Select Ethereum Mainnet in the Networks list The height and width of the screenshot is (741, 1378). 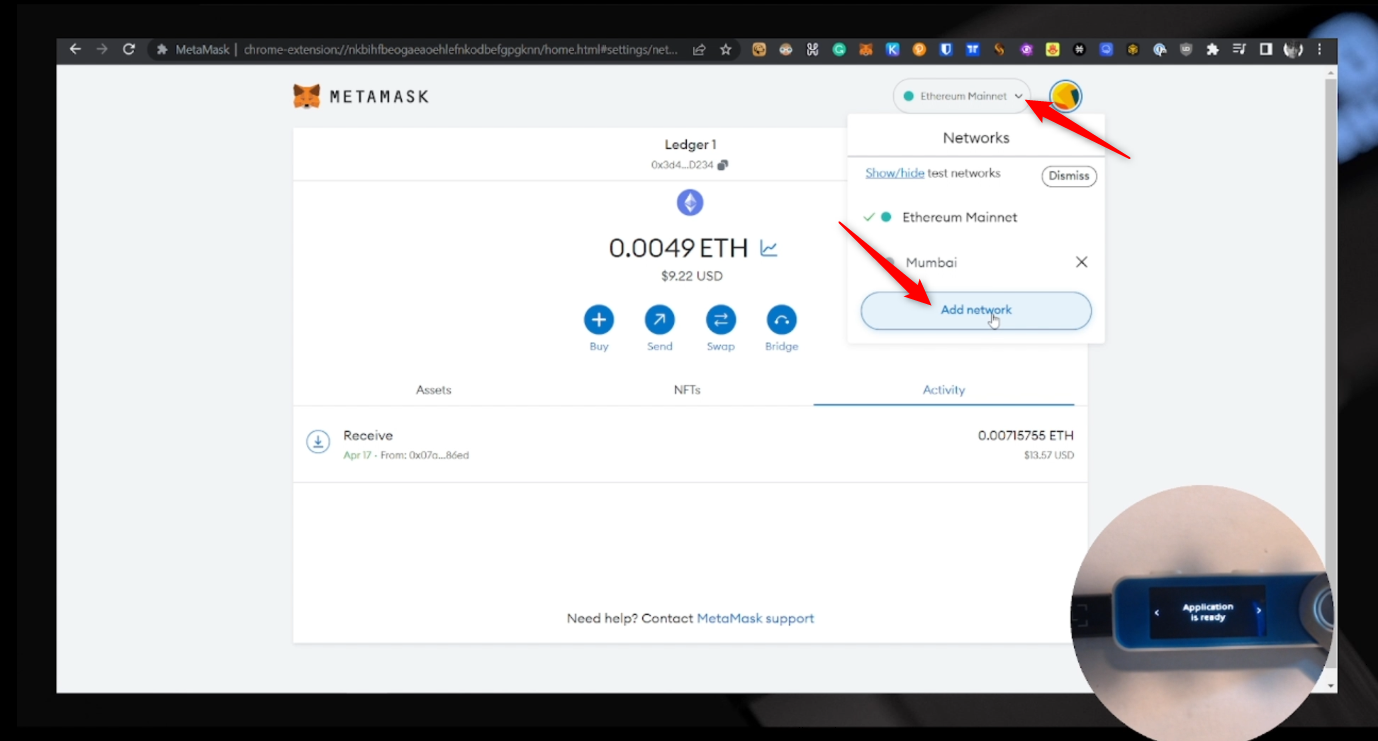pos(959,217)
